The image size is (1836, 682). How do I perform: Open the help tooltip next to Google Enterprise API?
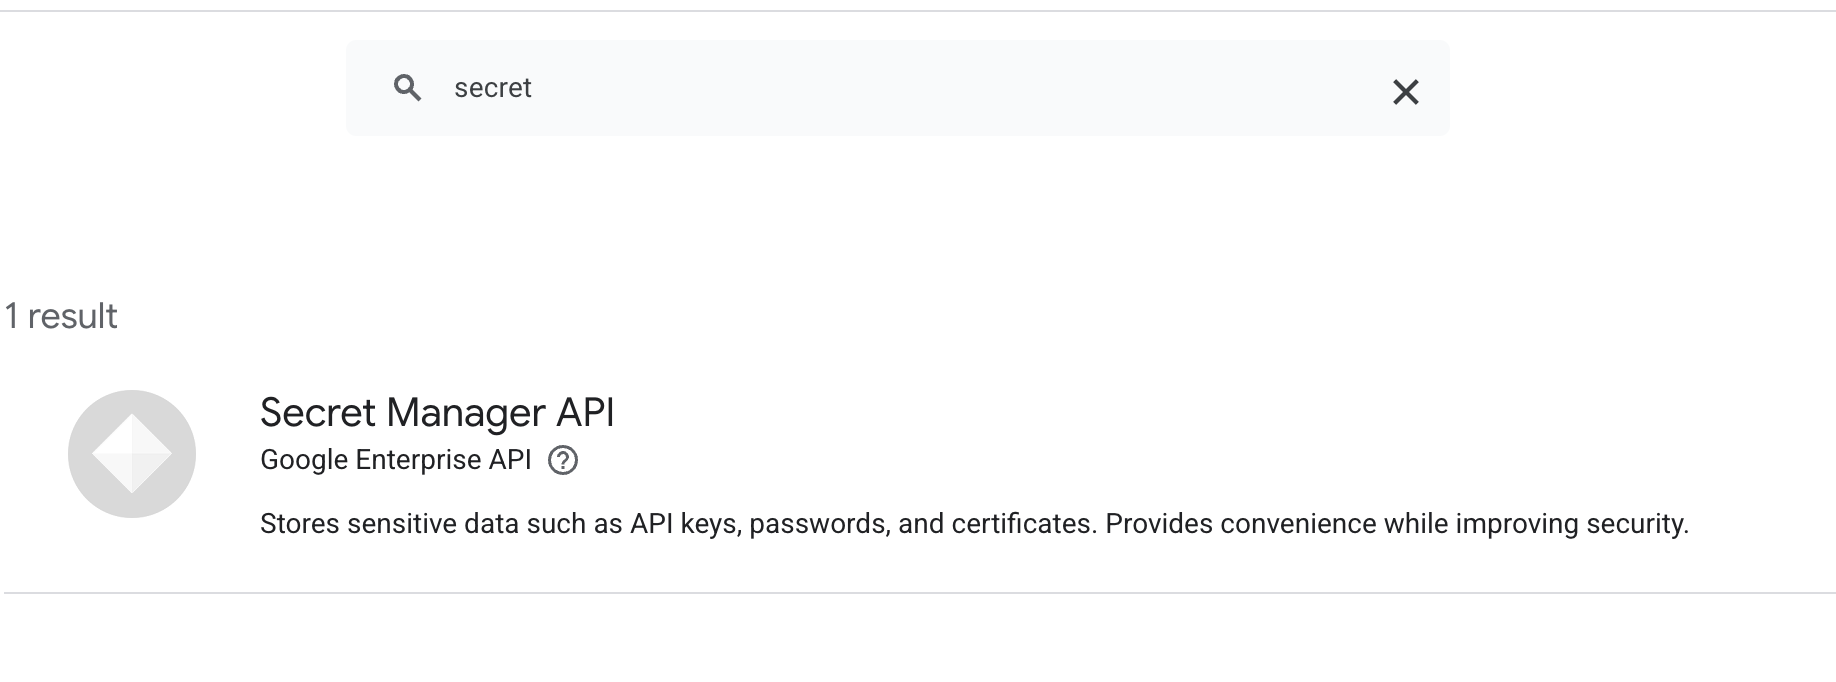(563, 461)
